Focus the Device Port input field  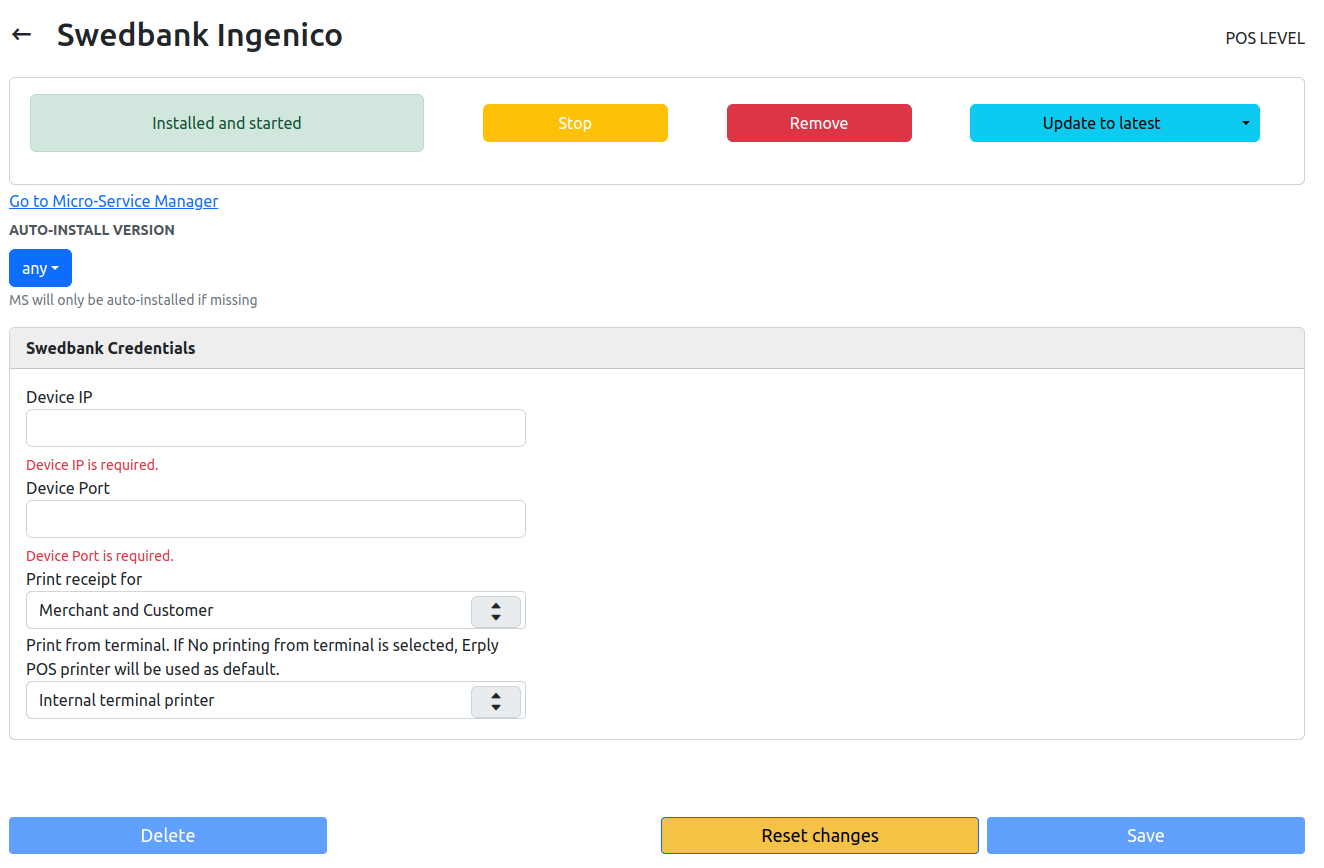(x=276, y=519)
